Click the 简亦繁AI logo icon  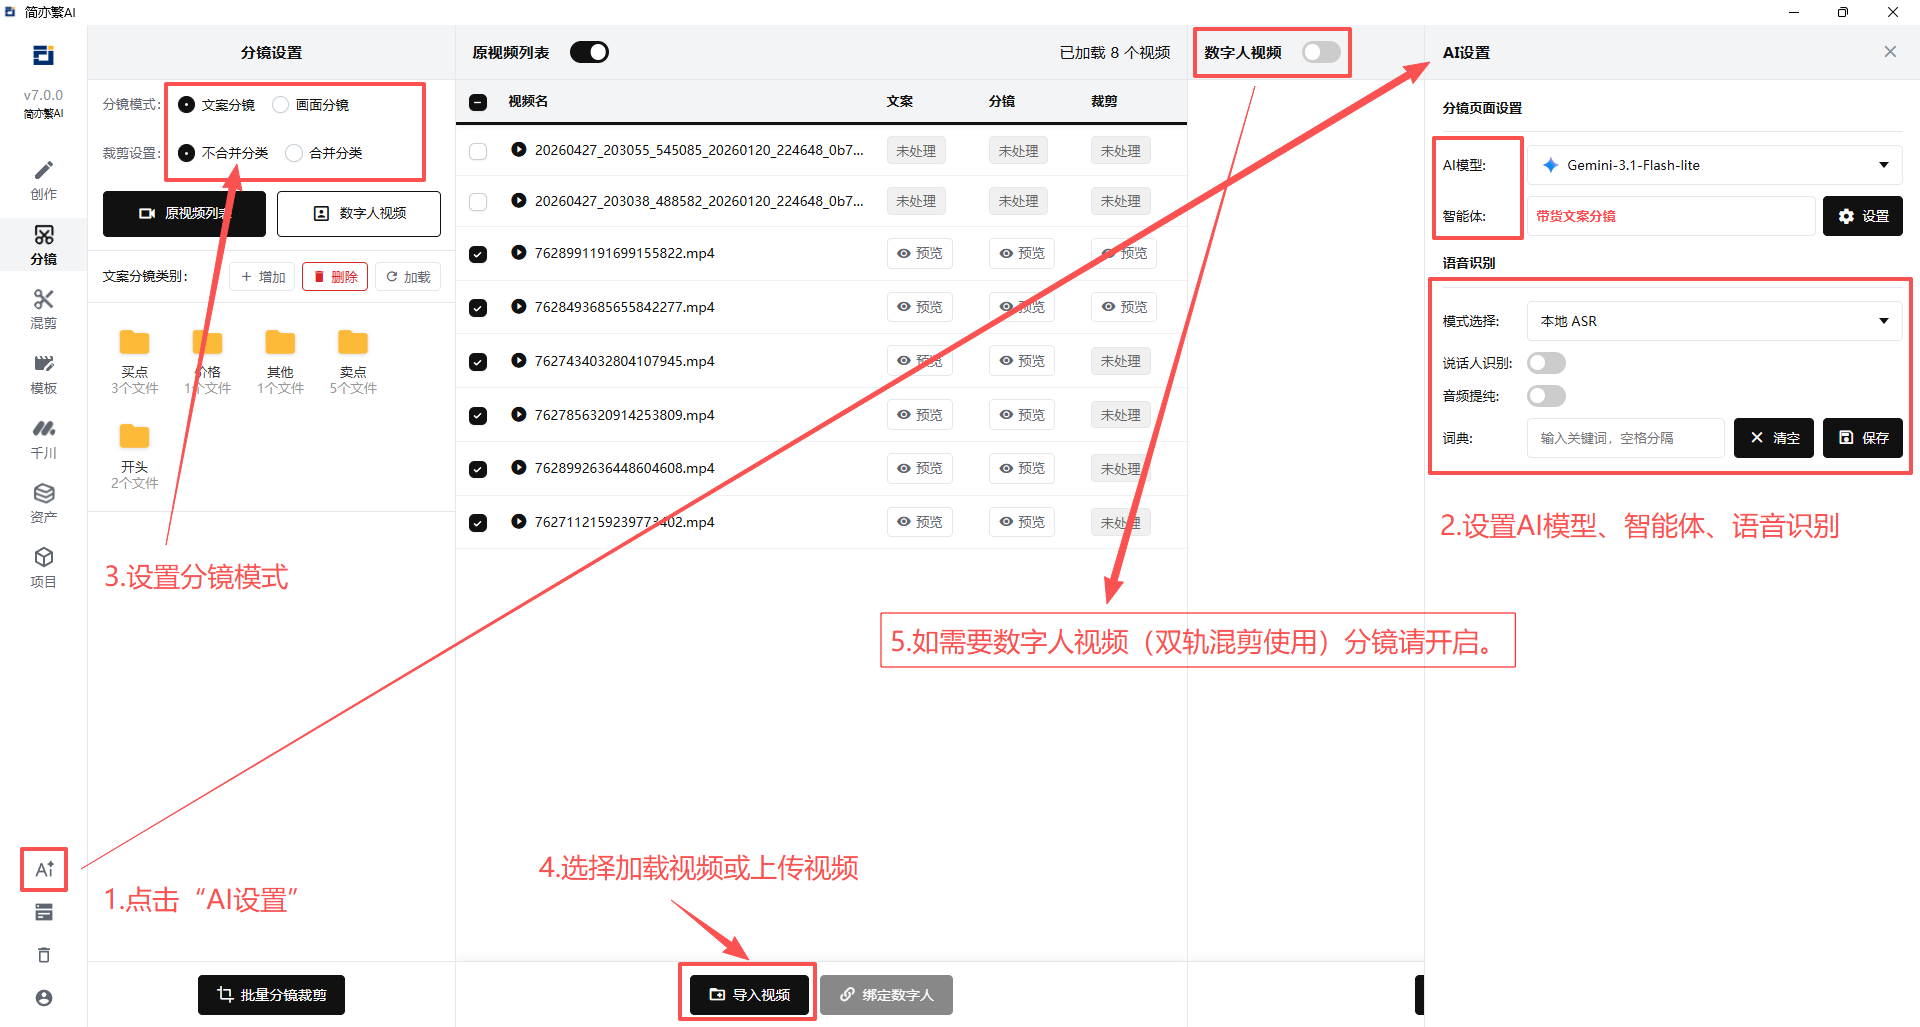pyautogui.click(x=43, y=55)
